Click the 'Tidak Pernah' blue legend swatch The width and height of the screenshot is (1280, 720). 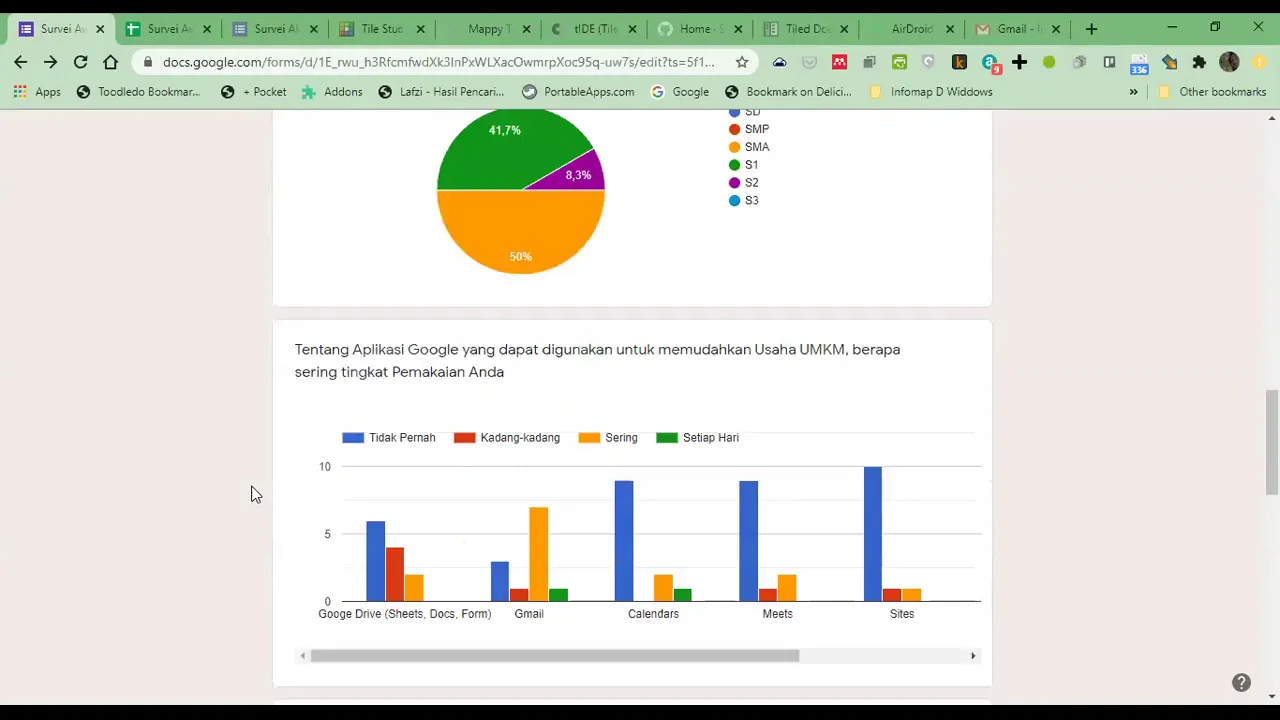click(x=352, y=438)
